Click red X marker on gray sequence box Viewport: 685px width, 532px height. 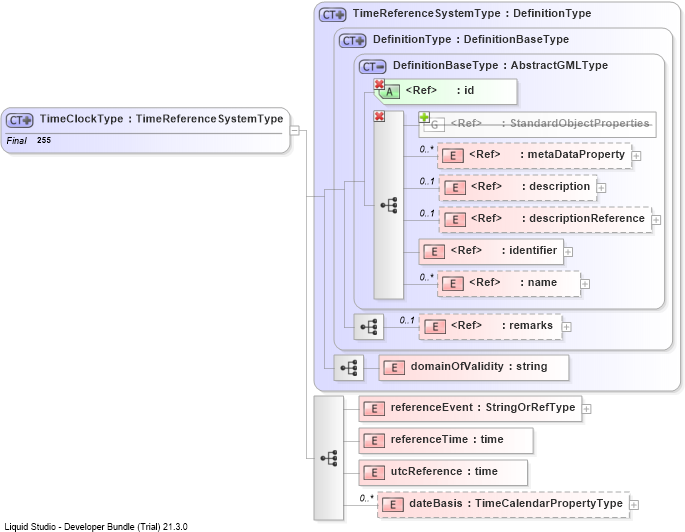[379, 116]
